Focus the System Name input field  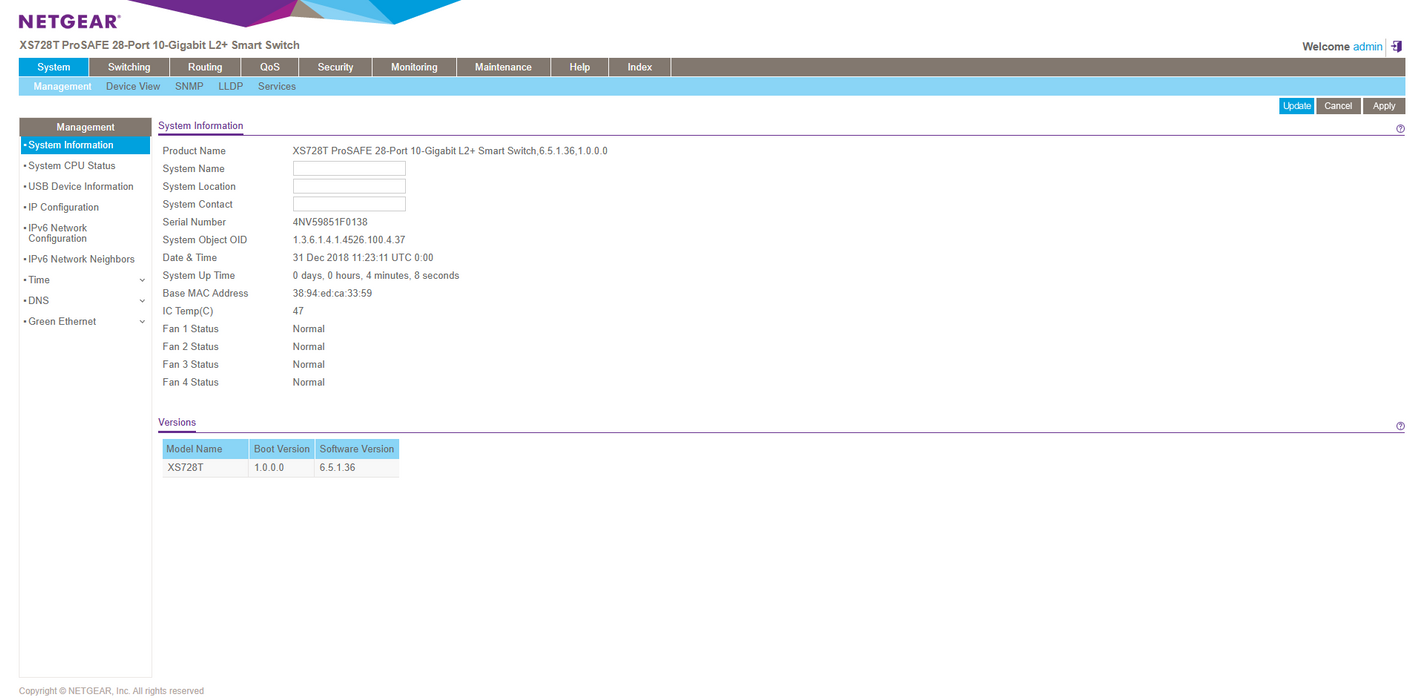click(349, 169)
